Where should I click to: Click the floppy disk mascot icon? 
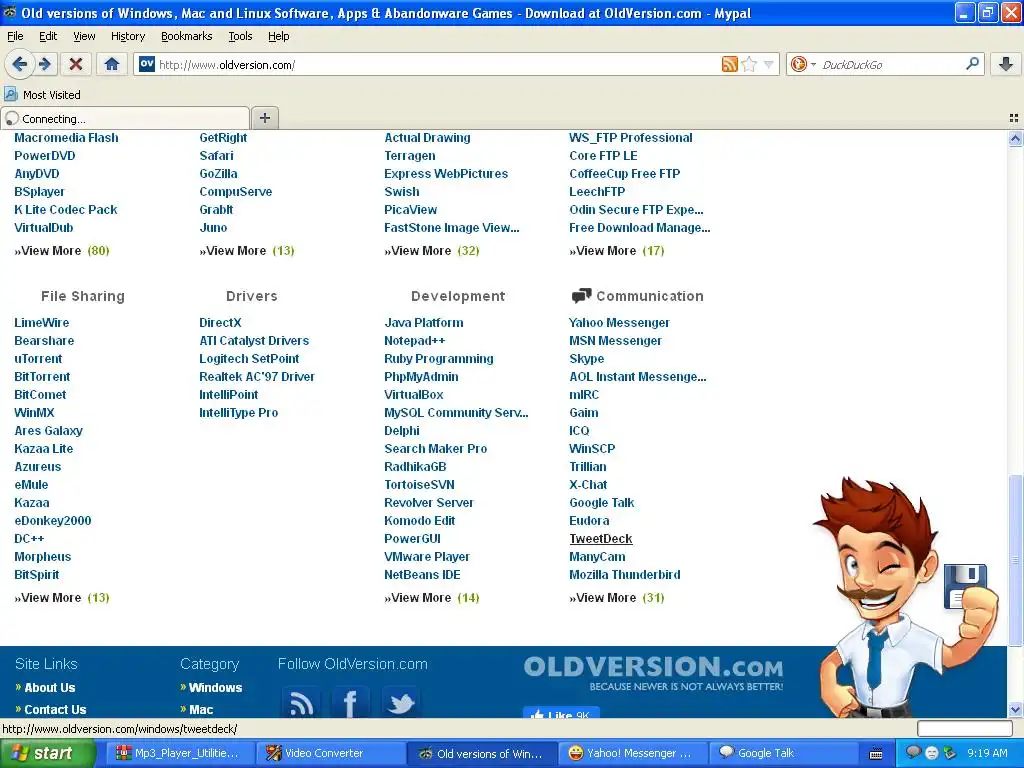tap(965, 586)
